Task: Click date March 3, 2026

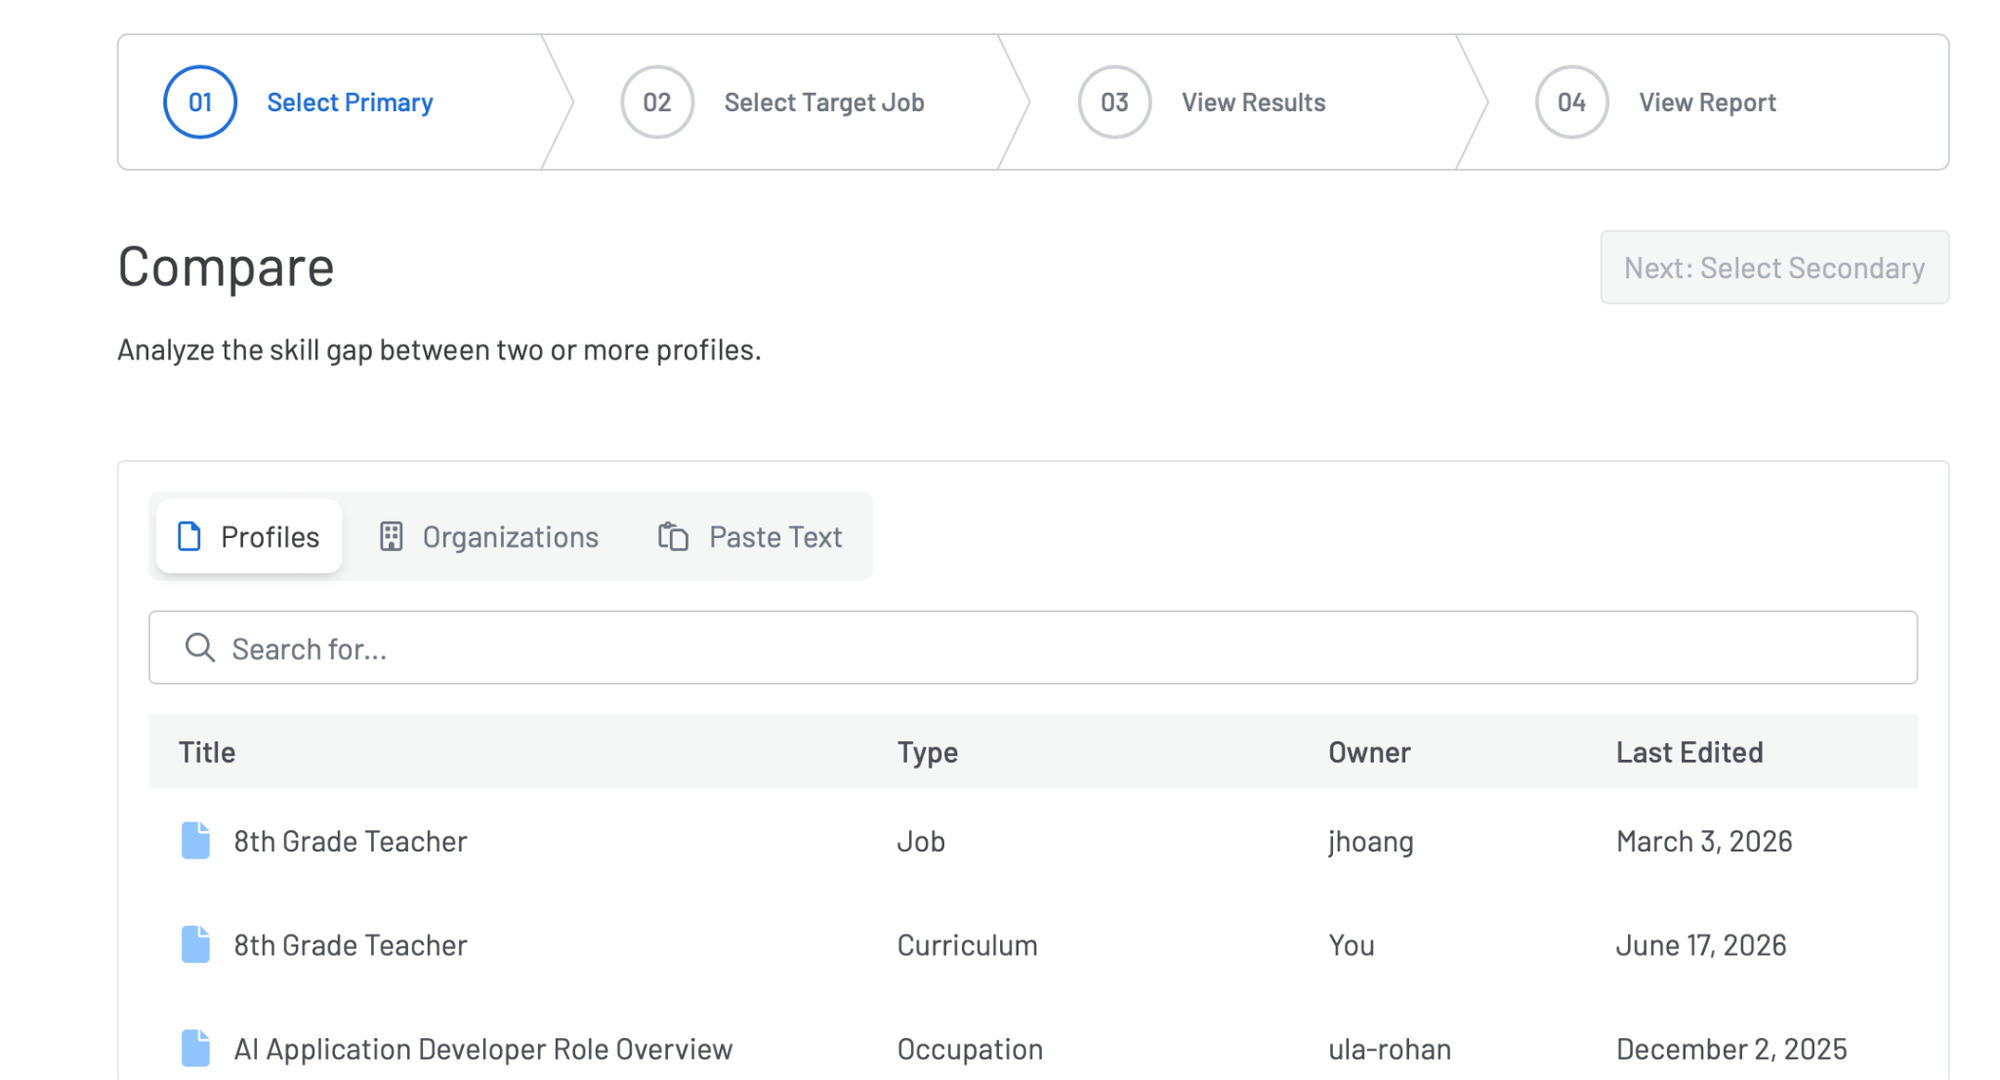Action: coord(1704,841)
